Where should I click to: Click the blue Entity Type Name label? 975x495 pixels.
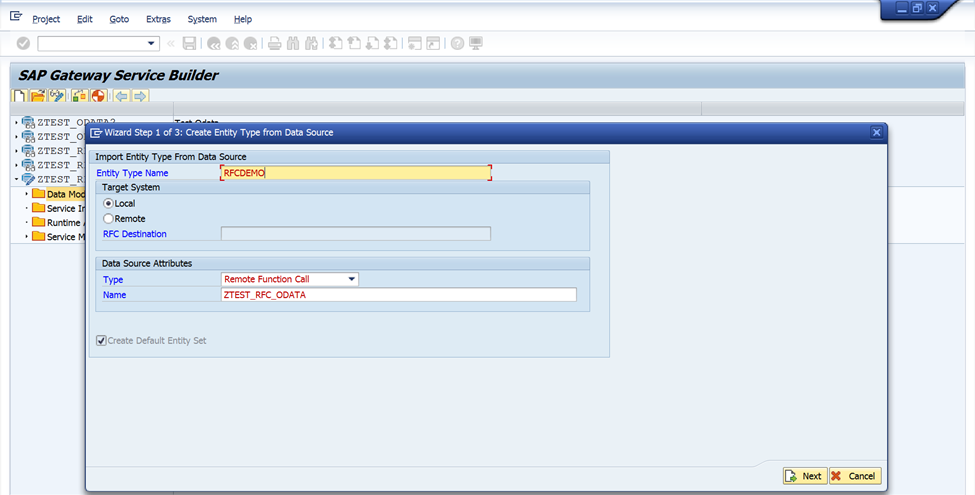click(x=132, y=173)
